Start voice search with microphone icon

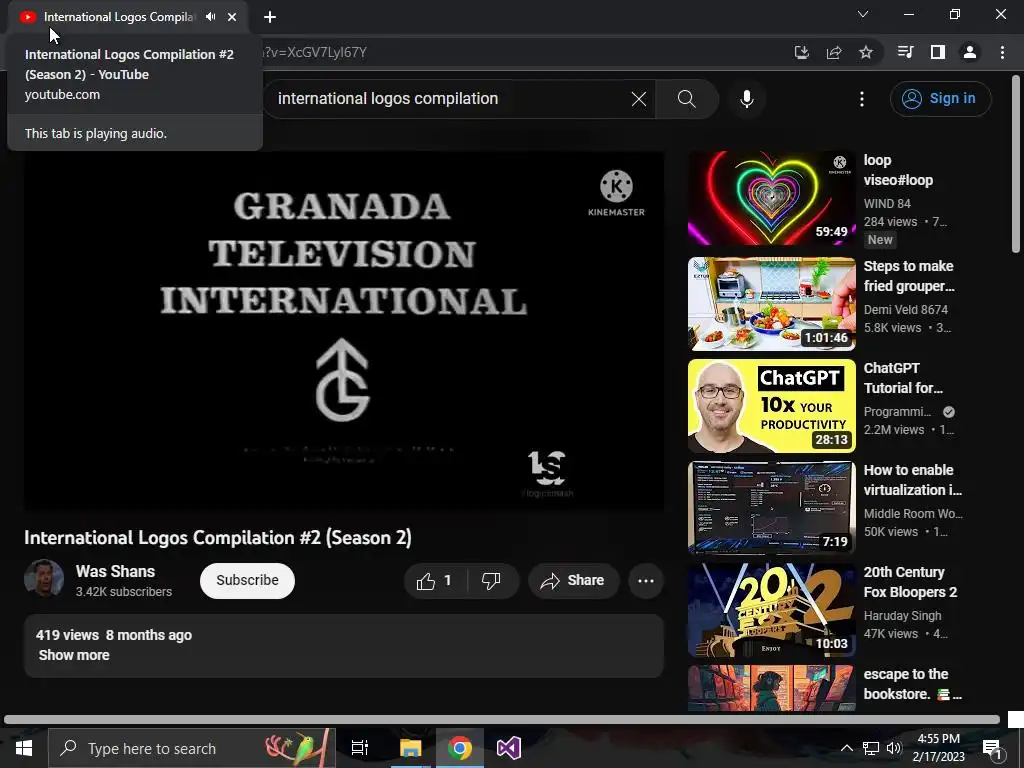(x=747, y=99)
